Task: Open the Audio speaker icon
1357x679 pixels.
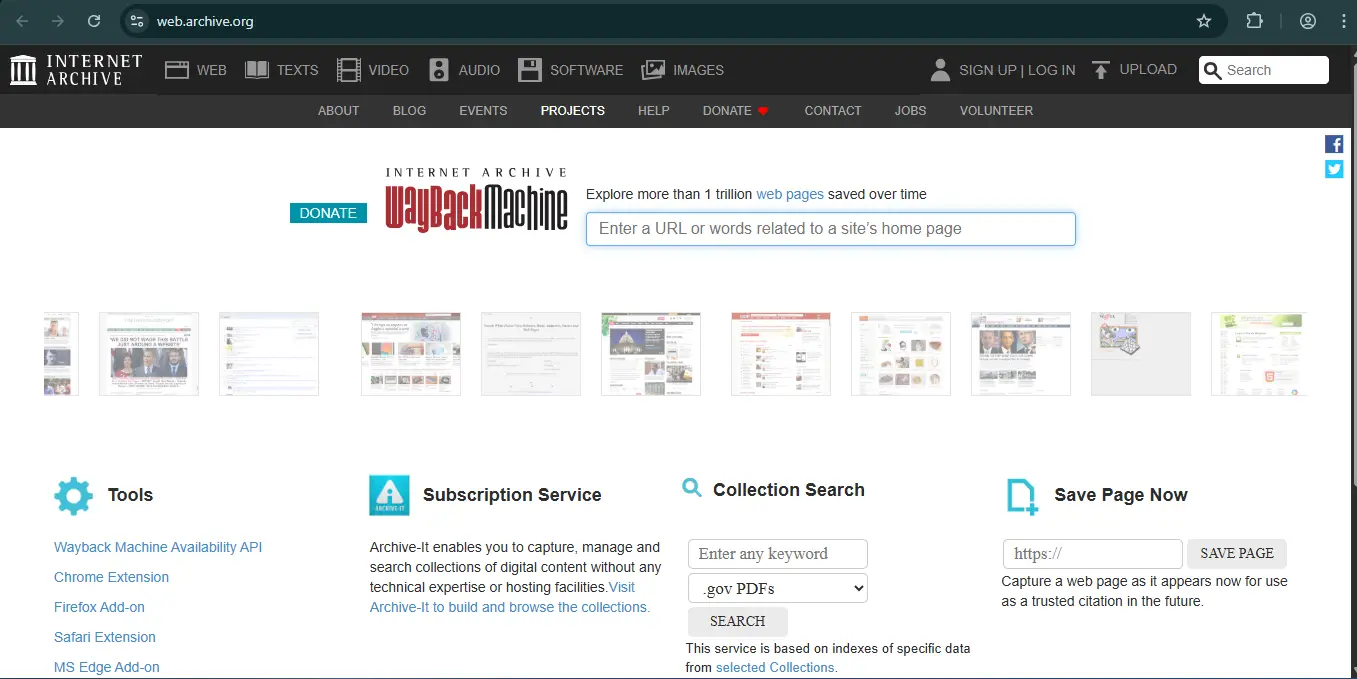Action: [x=439, y=70]
